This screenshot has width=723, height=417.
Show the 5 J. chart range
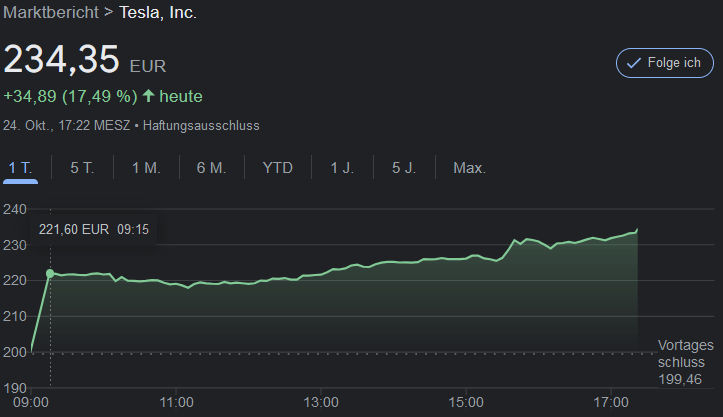point(404,168)
